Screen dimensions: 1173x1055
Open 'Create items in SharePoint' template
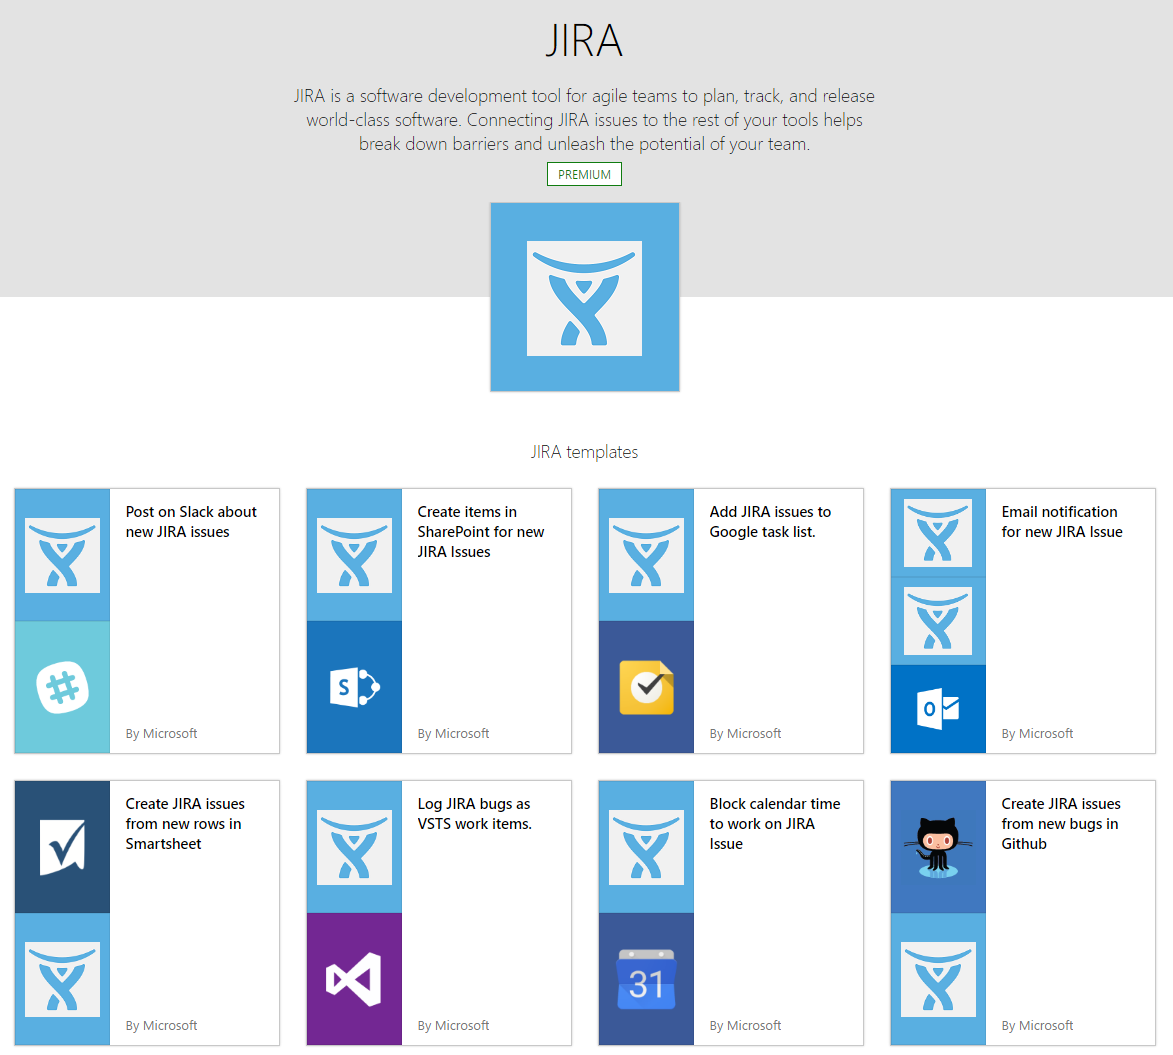(480, 532)
